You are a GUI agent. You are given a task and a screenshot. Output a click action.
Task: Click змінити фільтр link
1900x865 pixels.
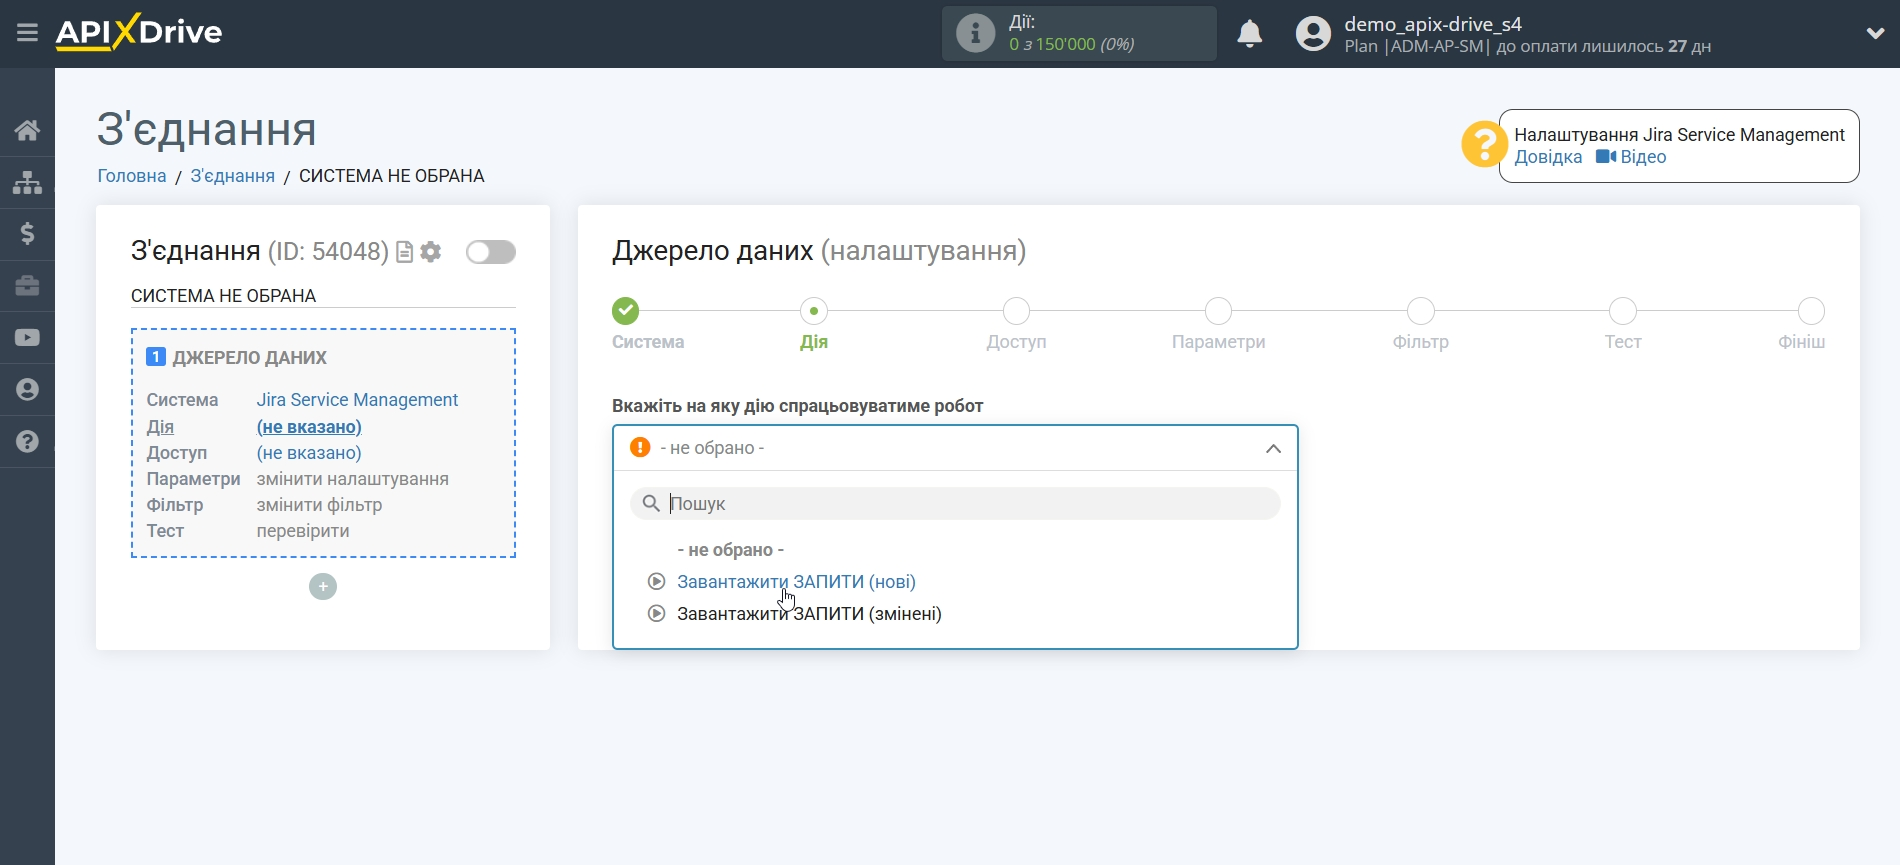(319, 505)
